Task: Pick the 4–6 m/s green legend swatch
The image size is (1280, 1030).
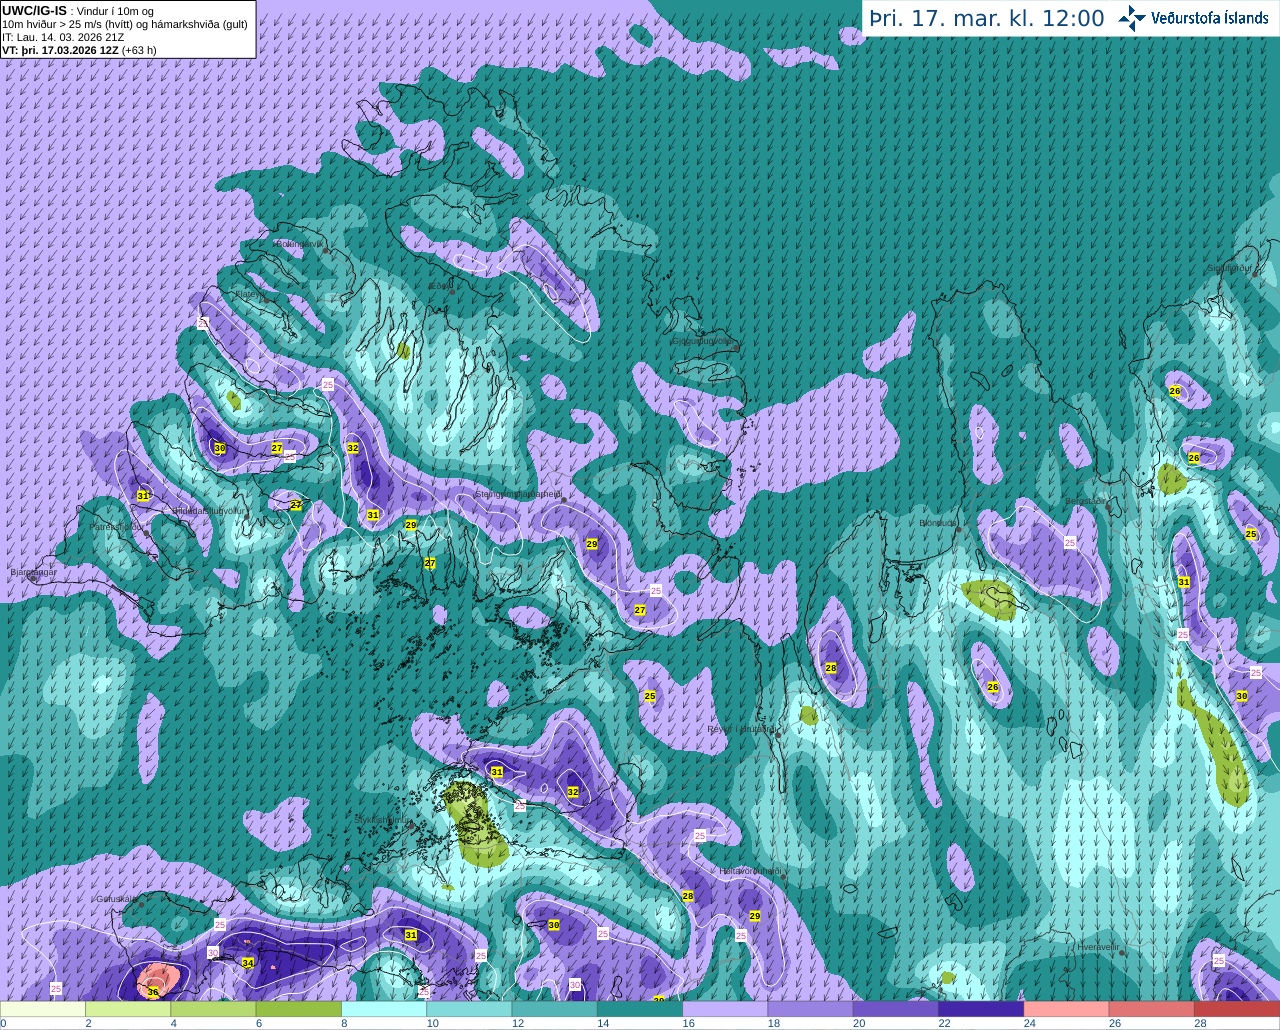Action: [213, 1009]
